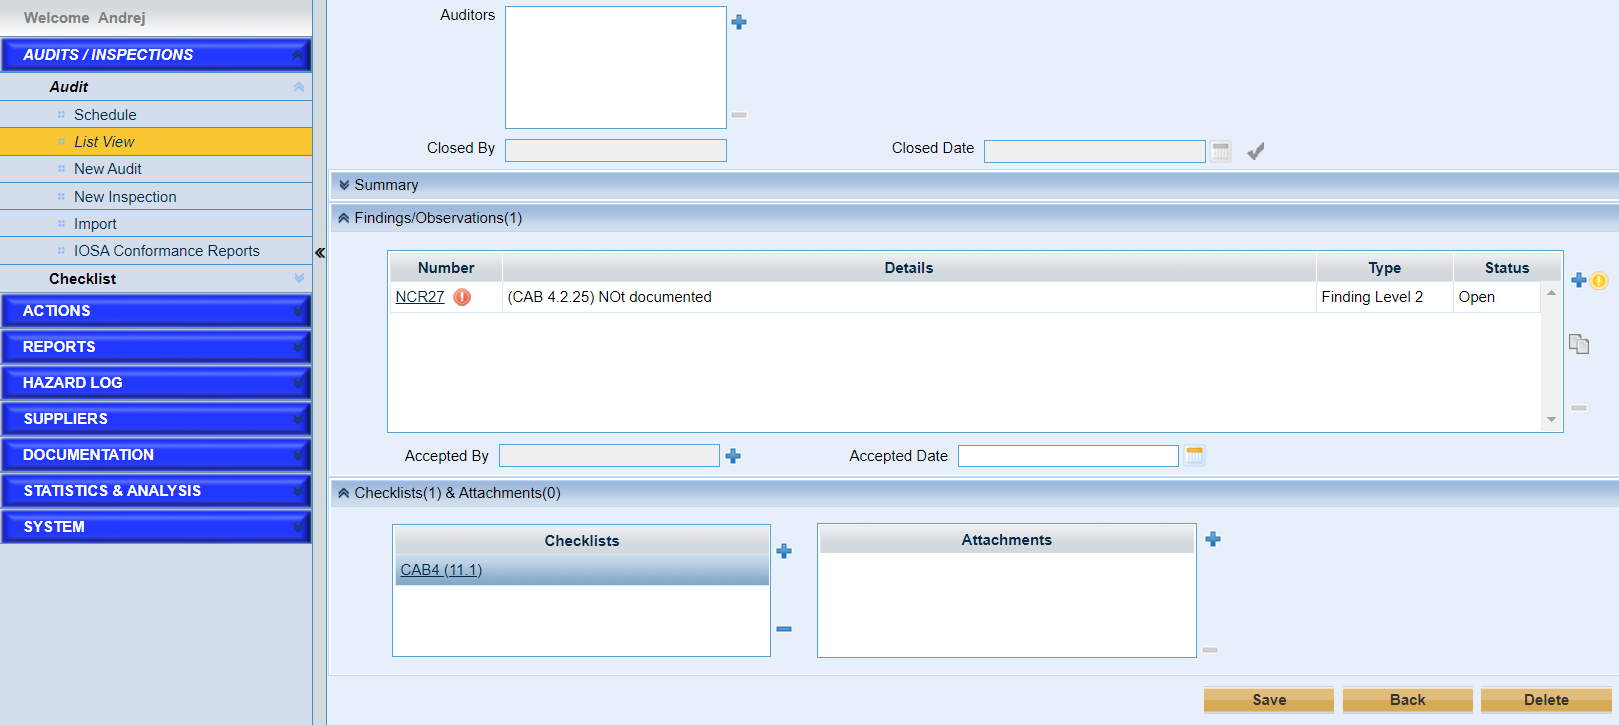1619x725 pixels.
Task: Open the CAB4 (11.1) checklist link
Action: click(x=441, y=570)
